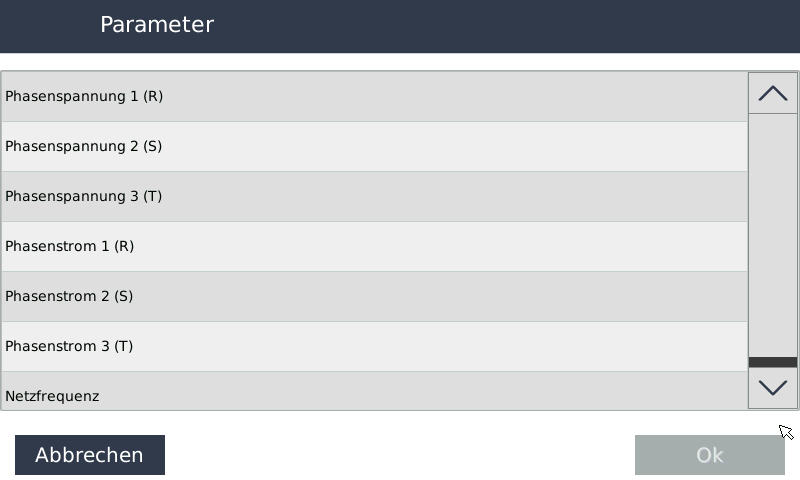Confirm selection with the Ok button
This screenshot has height=480, width=800.
(x=709, y=455)
